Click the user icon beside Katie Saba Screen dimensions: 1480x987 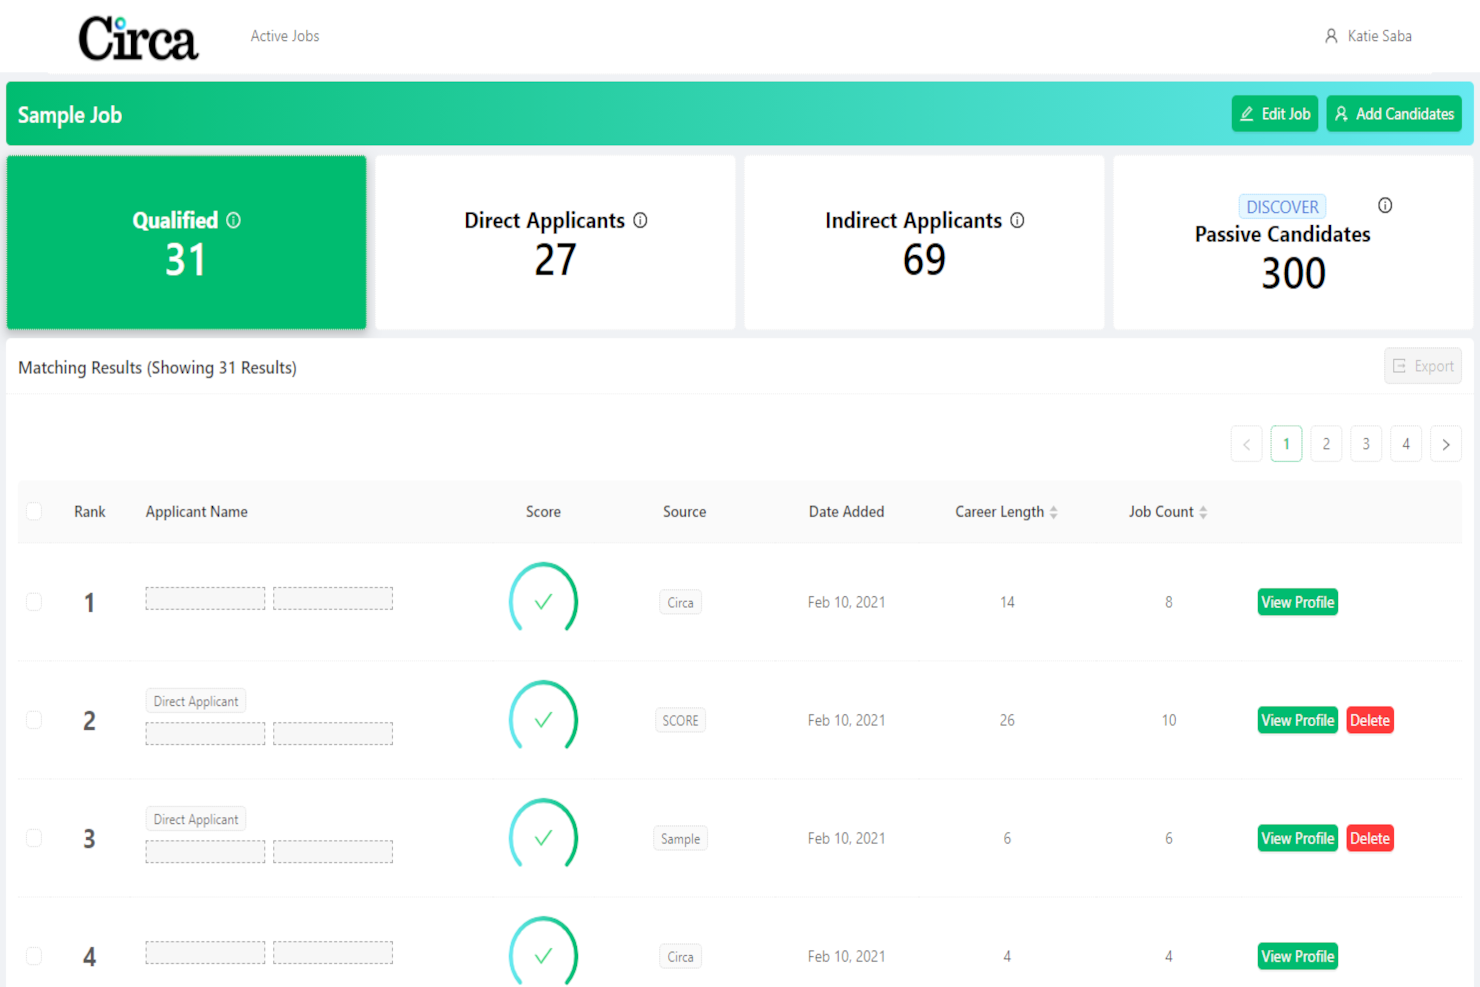[1331, 36]
